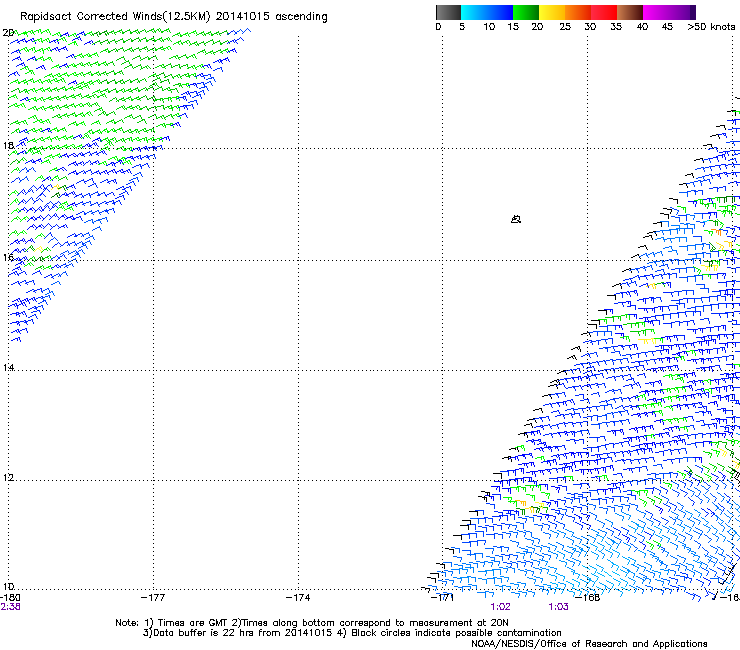Click the small island outline marker

(516, 219)
